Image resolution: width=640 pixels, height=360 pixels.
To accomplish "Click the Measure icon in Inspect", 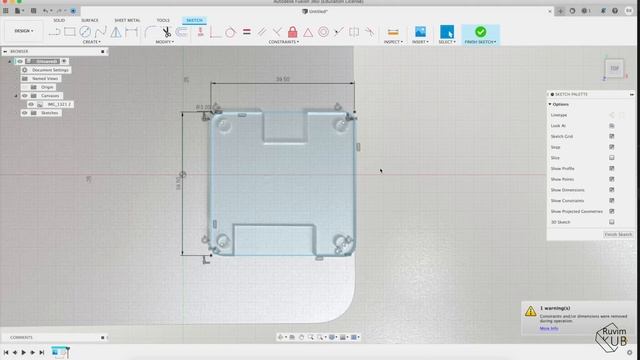I will coord(393,32).
